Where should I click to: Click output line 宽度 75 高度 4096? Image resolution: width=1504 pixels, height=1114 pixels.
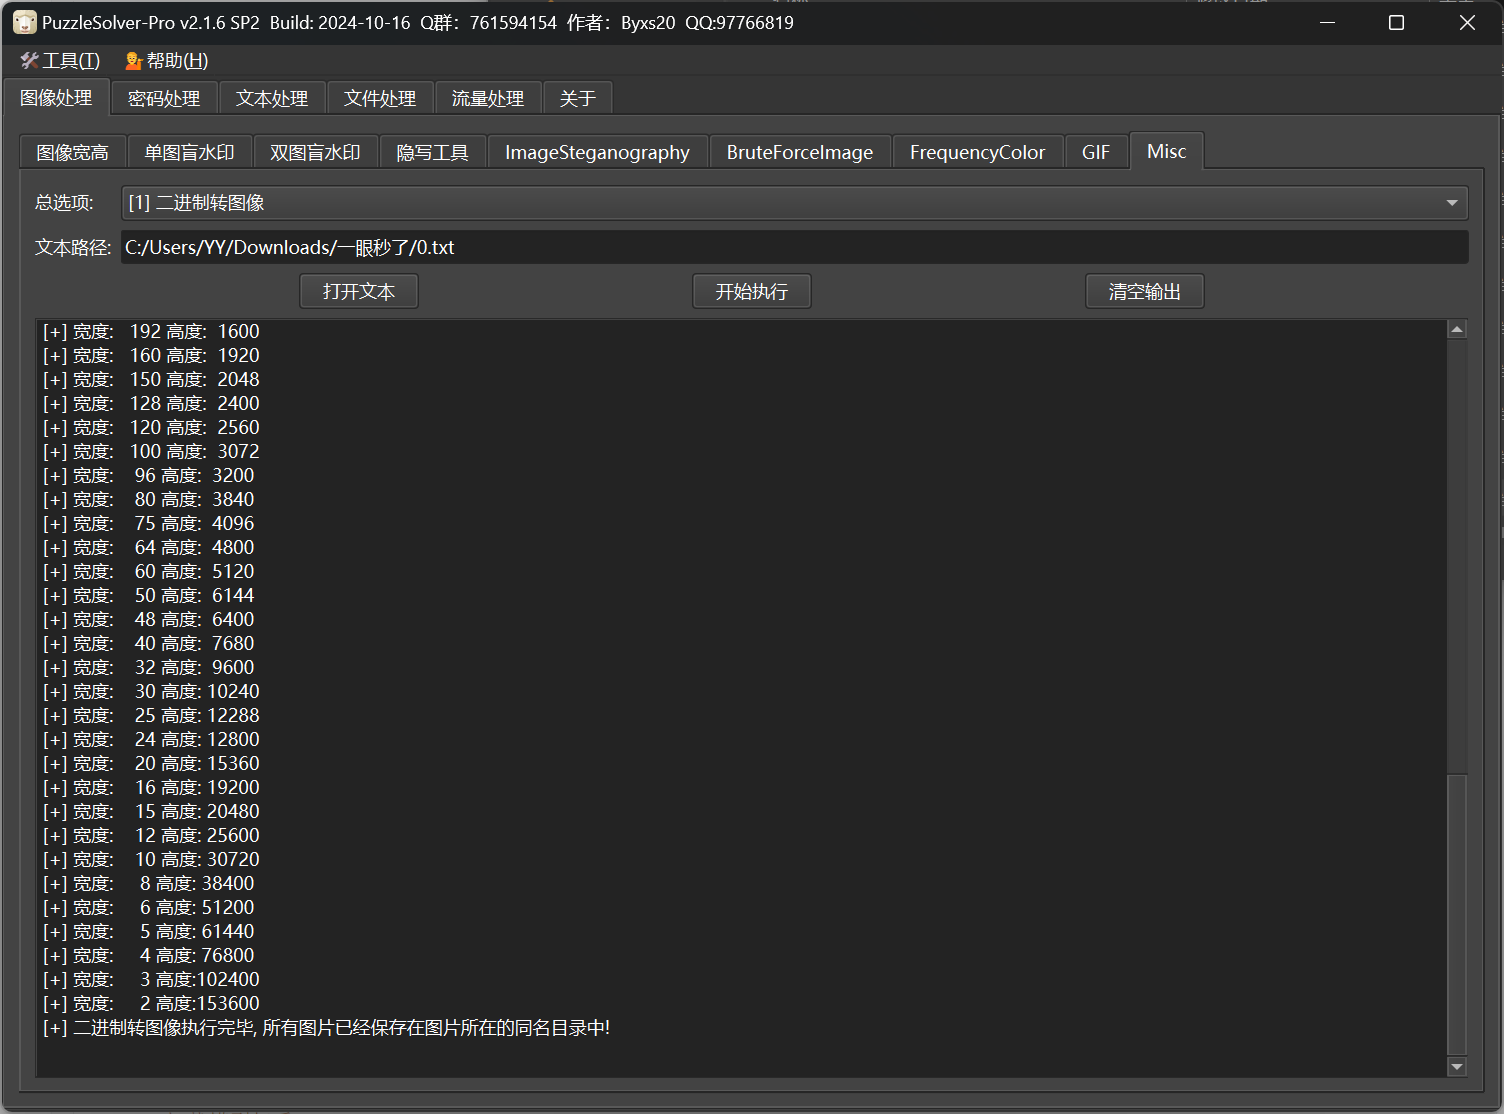(x=148, y=523)
